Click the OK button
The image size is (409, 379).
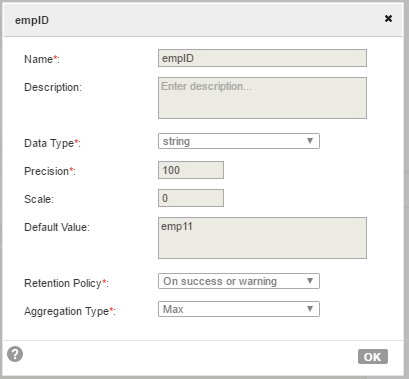(x=373, y=357)
